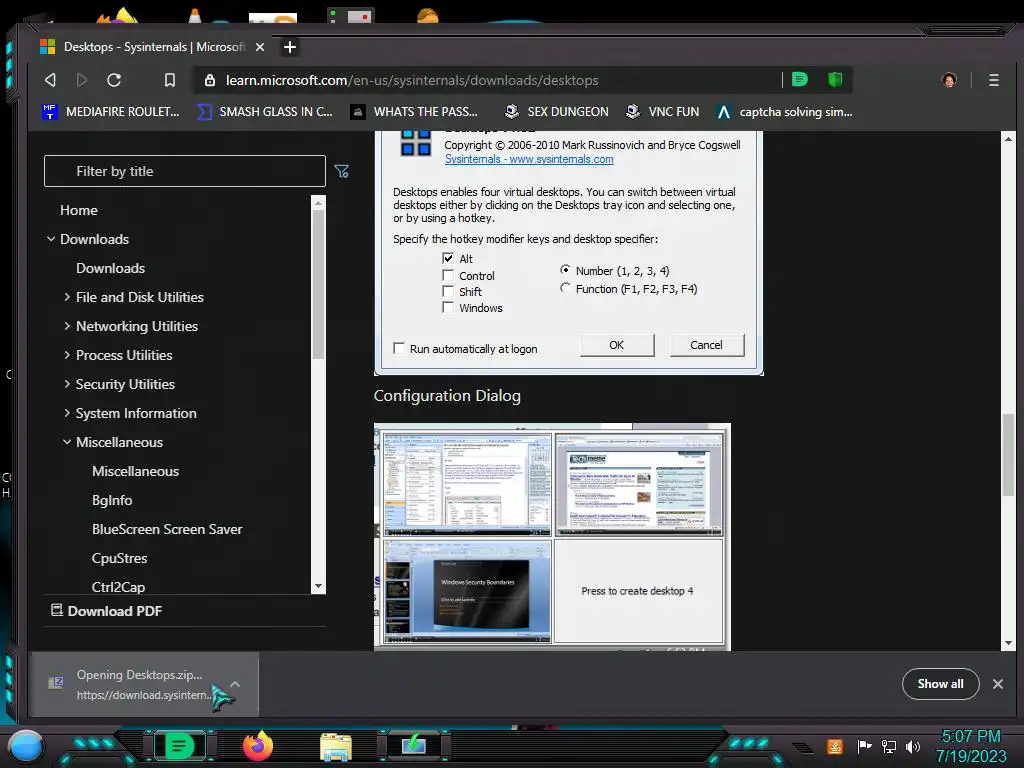1024x768 pixels.
Task: Click the Press to create desktop 4 pane
Action: tap(638, 591)
